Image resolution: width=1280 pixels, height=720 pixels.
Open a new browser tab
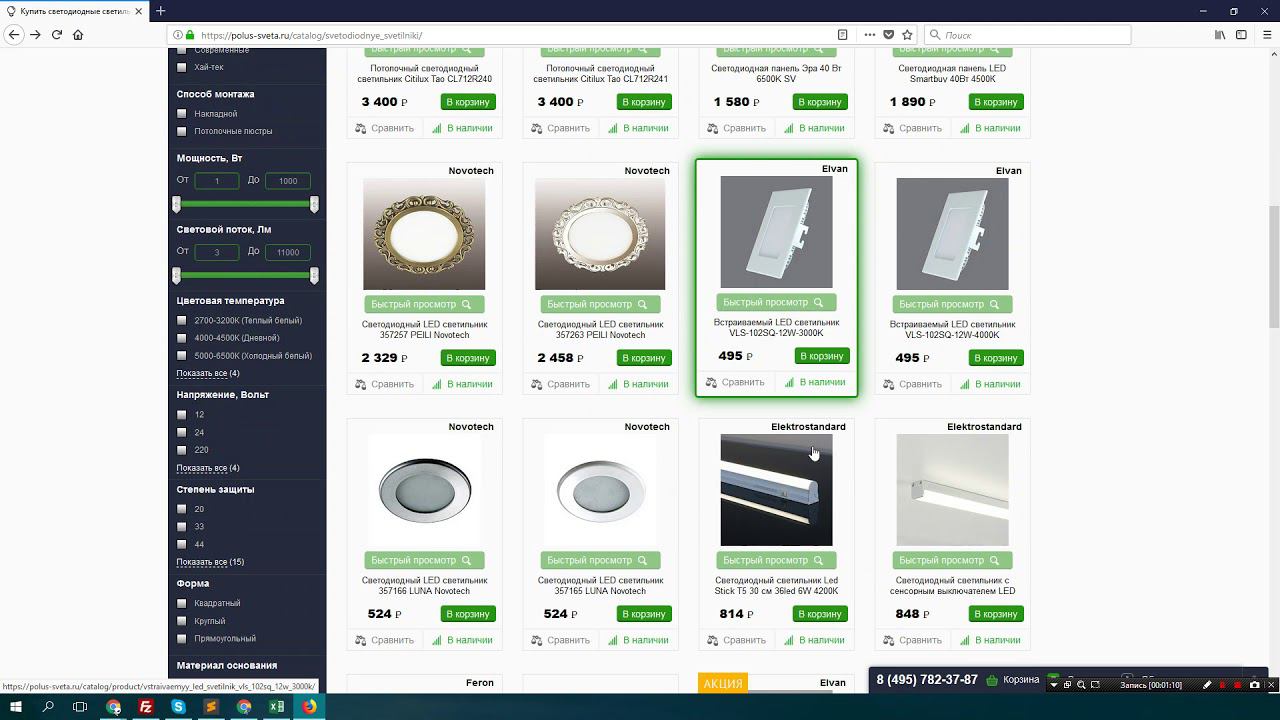click(x=160, y=11)
